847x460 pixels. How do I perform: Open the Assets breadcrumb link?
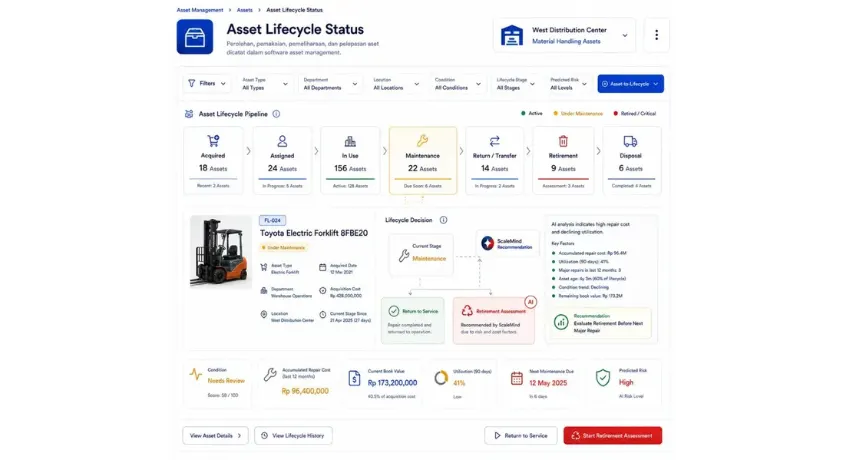pos(245,10)
